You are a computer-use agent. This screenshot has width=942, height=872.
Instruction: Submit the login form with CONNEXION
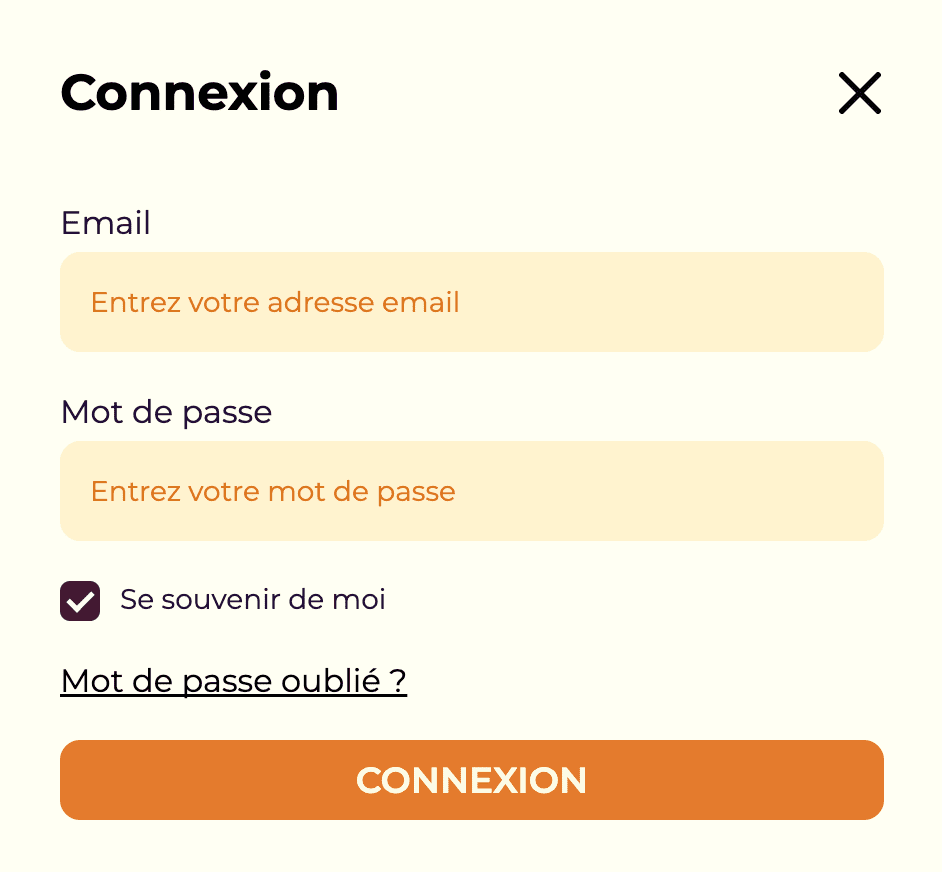coord(471,780)
